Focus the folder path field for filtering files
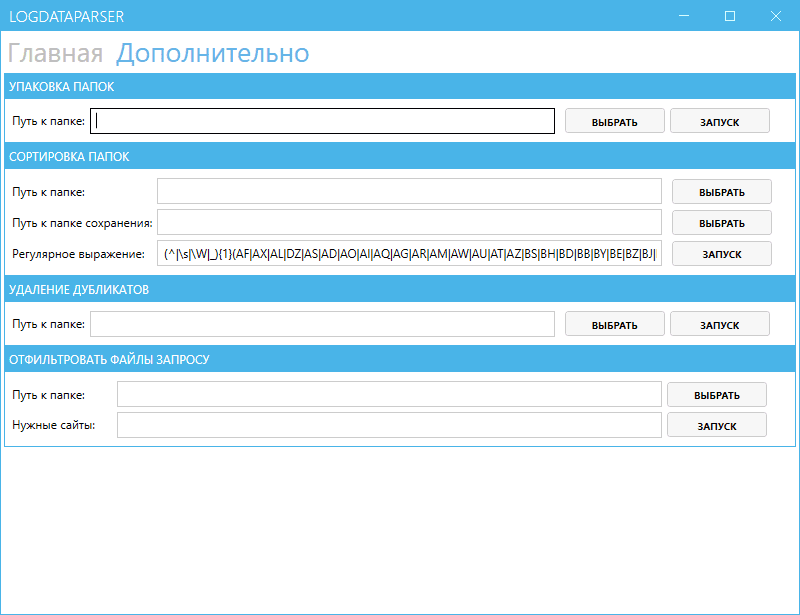The image size is (800, 615). 390,394
